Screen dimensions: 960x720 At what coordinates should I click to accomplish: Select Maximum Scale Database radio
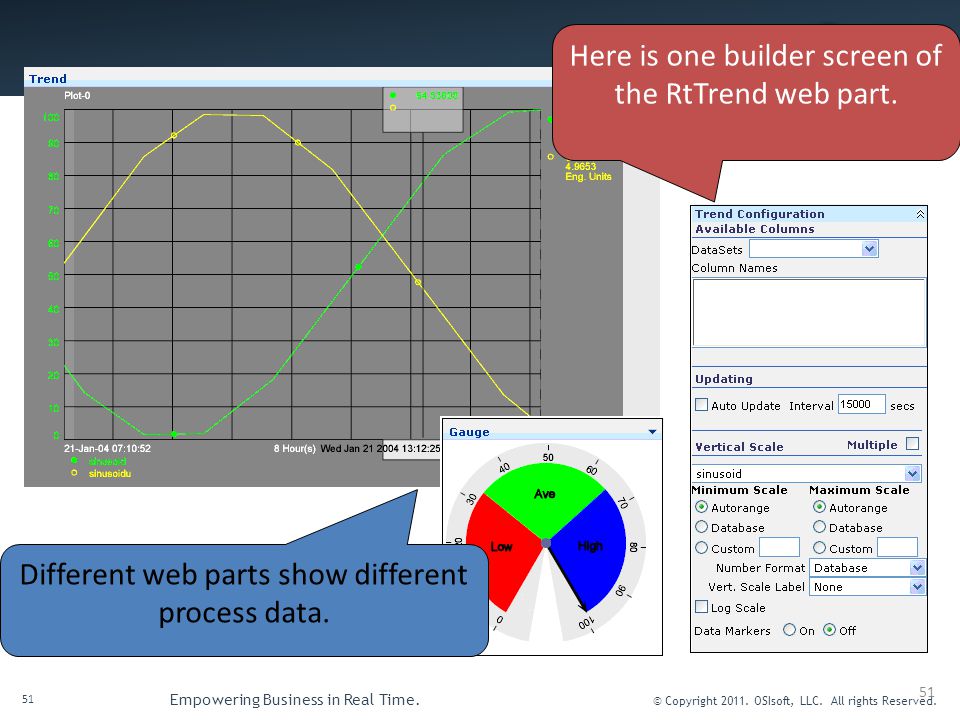tap(819, 527)
